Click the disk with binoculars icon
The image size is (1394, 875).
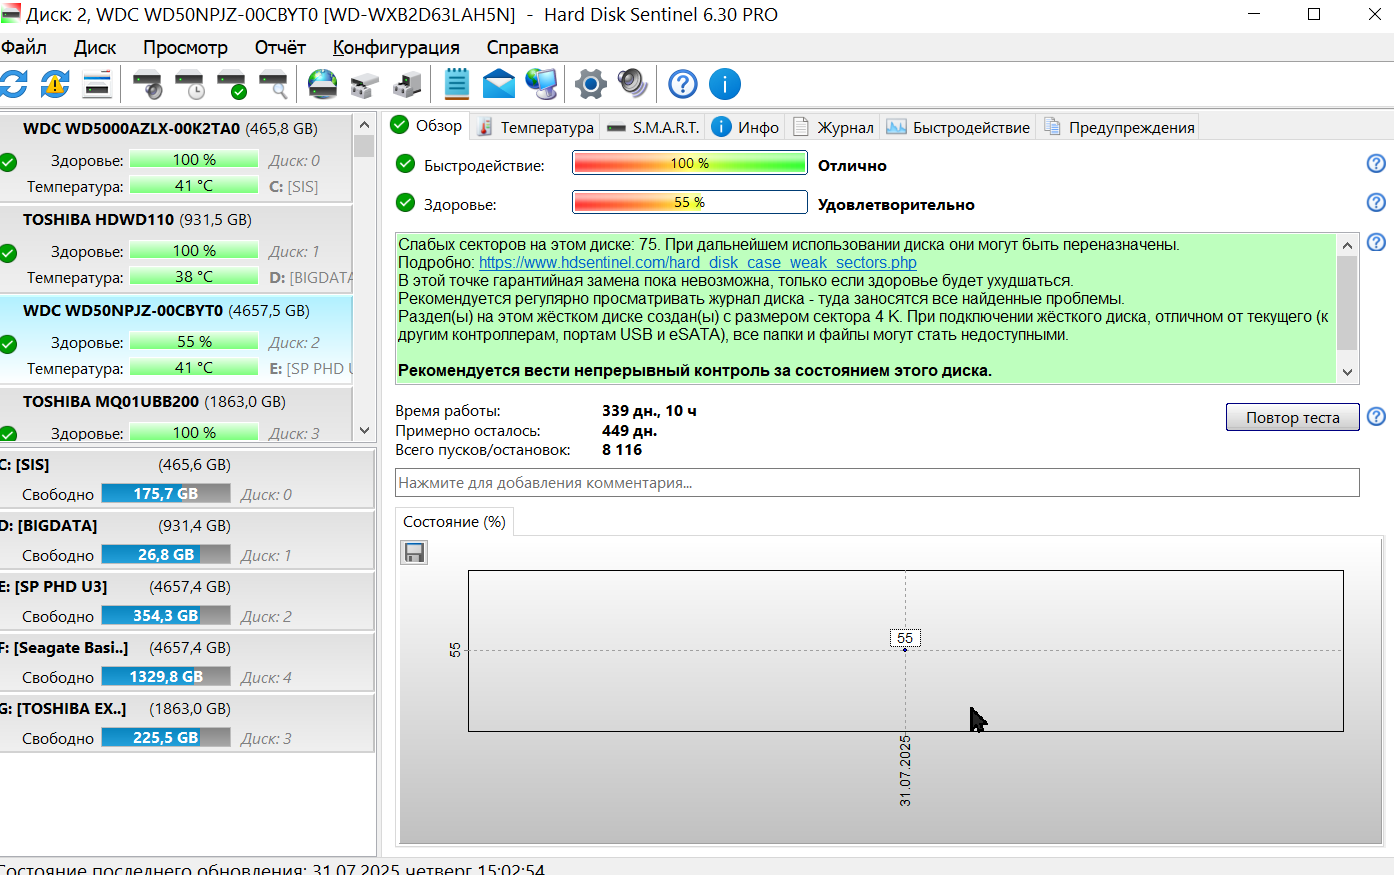[364, 84]
